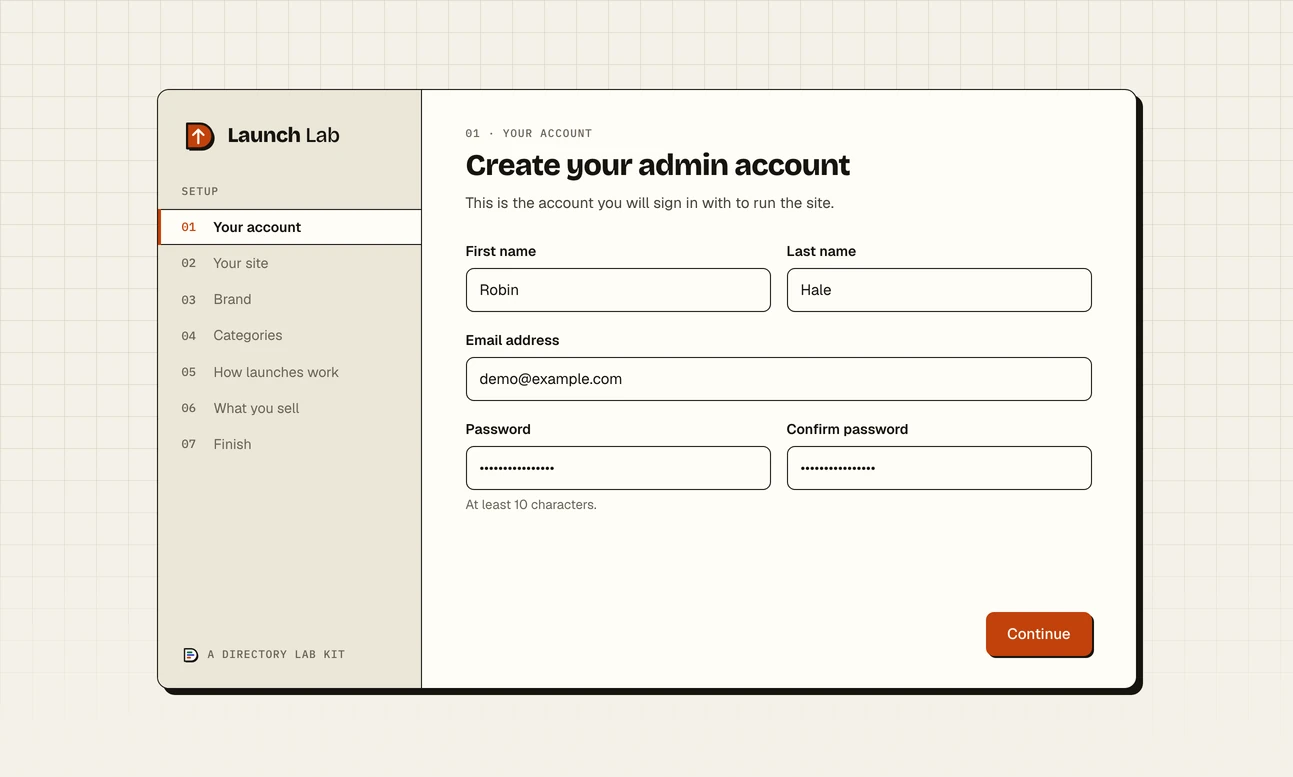Click the Continue button
The image size is (1293, 777).
(1038, 634)
